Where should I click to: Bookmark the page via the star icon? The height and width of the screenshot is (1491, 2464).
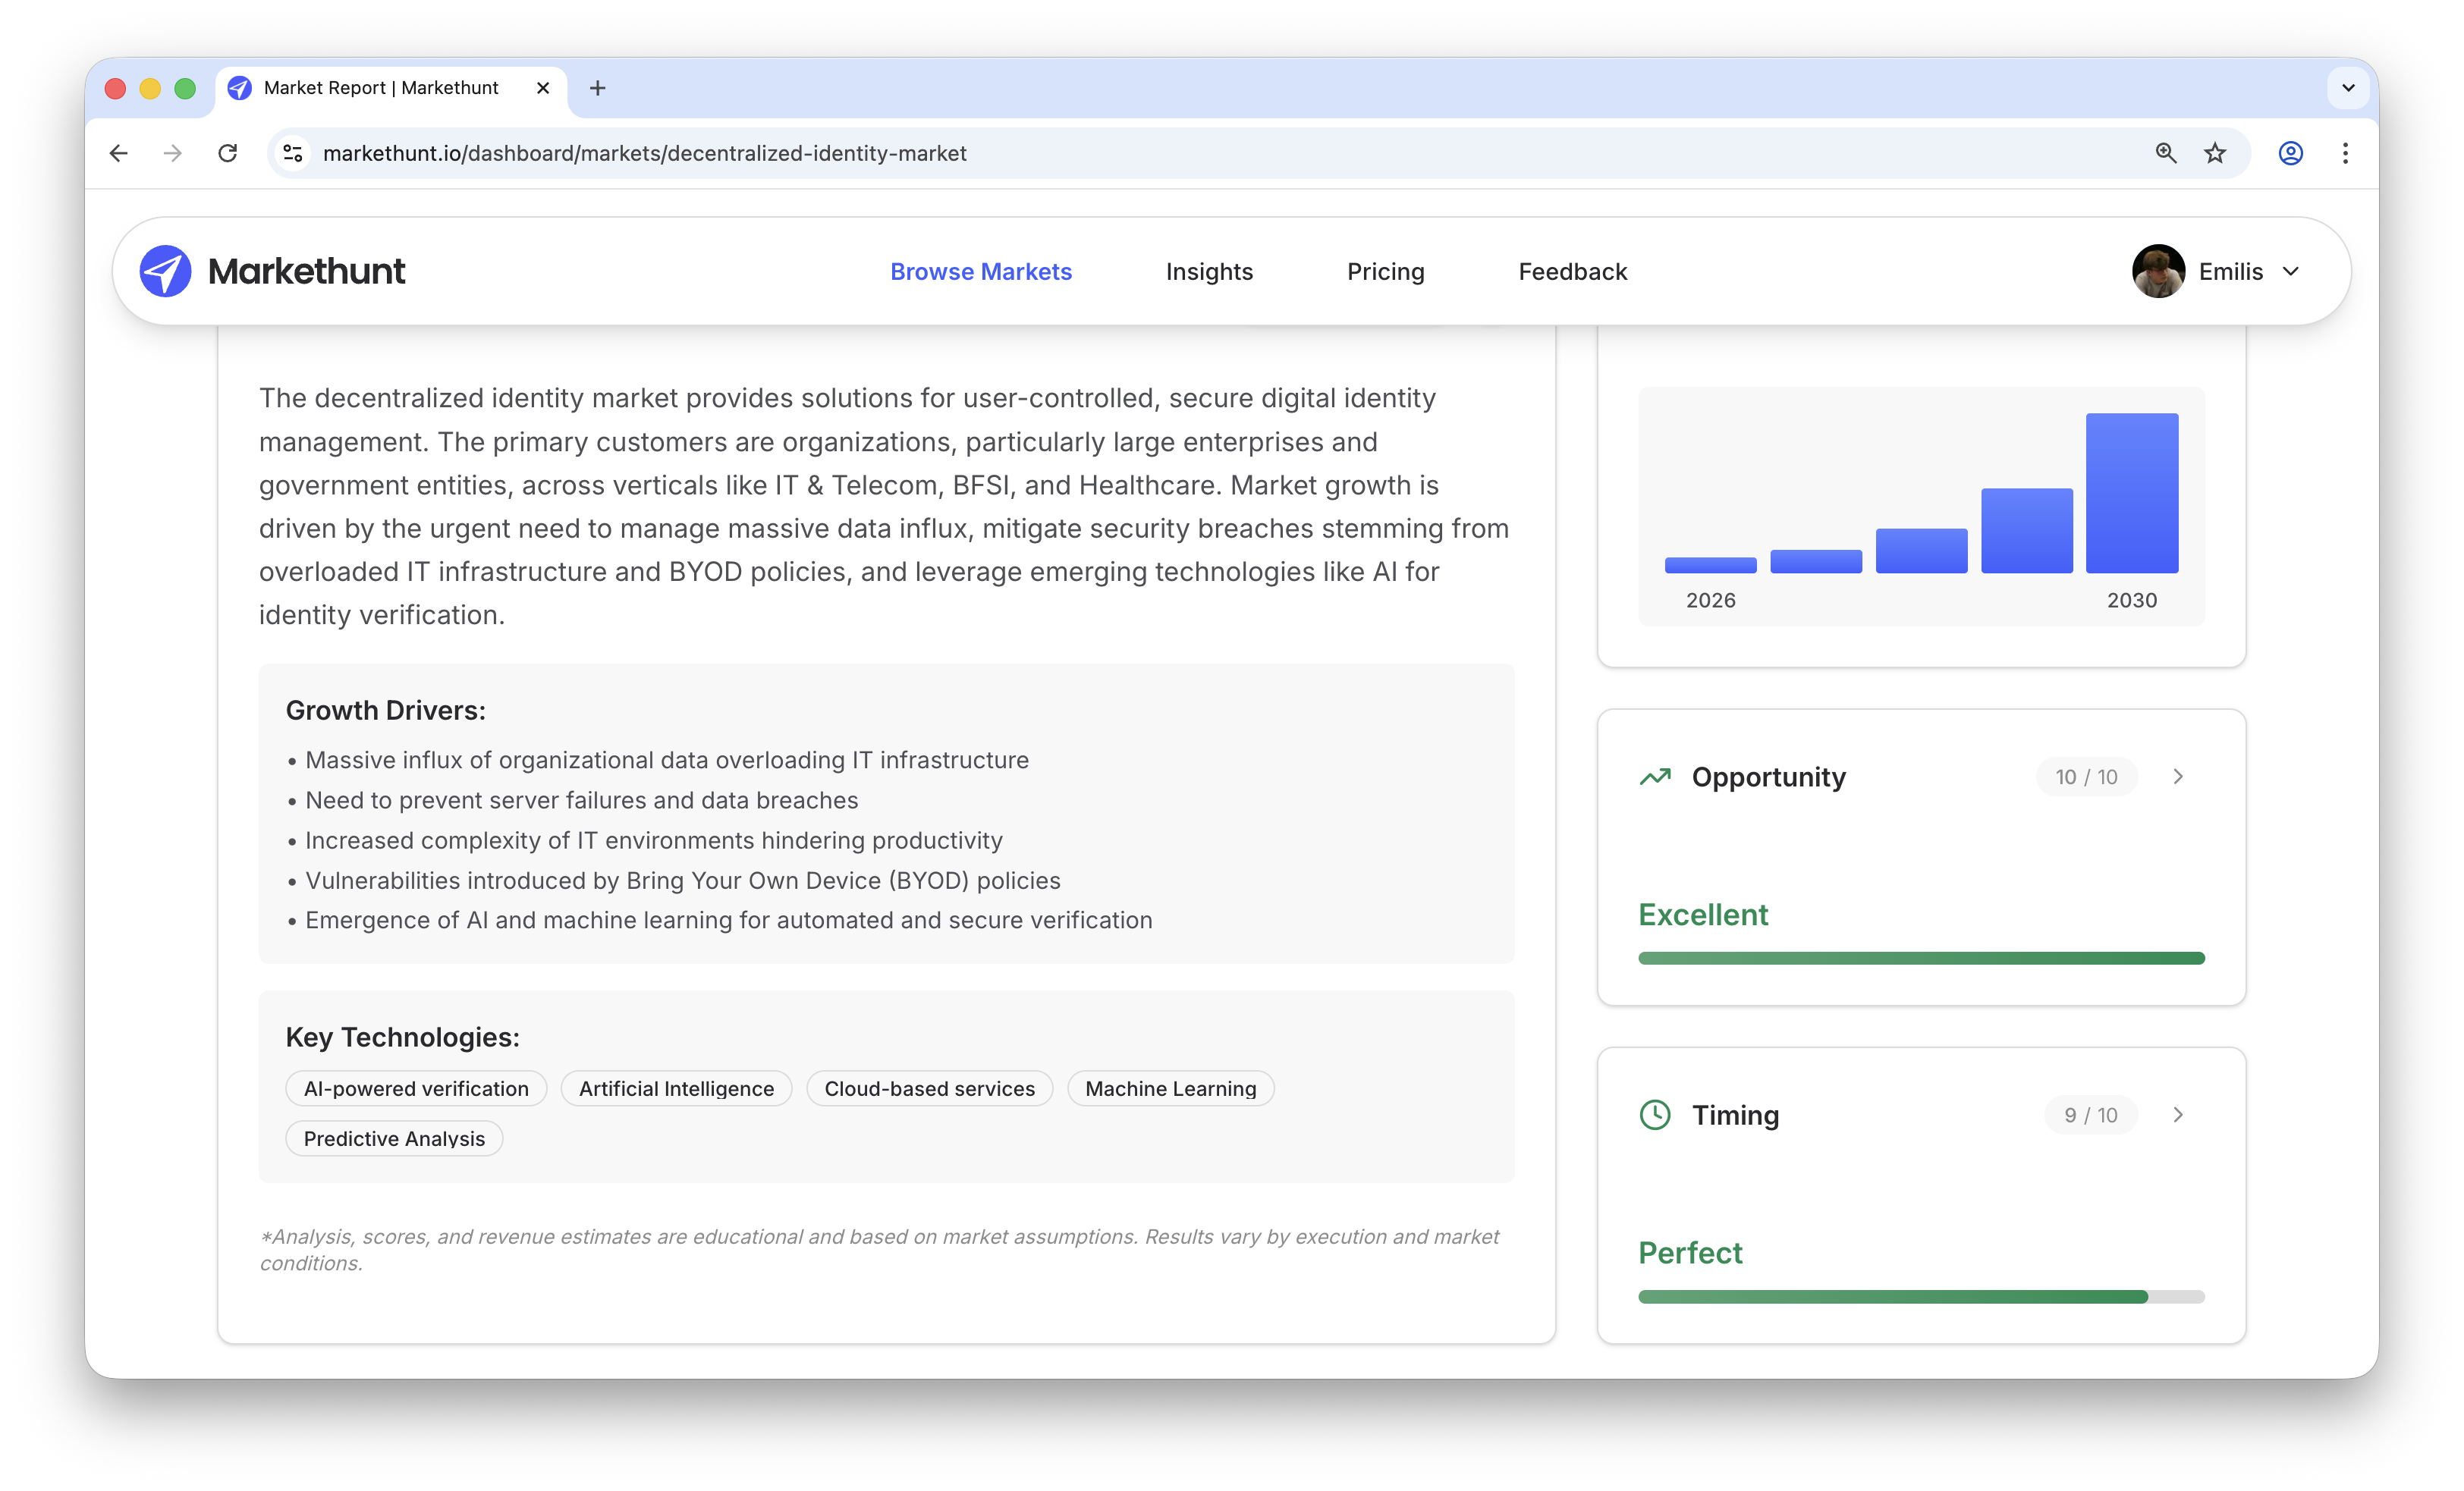coord(2215,153)
